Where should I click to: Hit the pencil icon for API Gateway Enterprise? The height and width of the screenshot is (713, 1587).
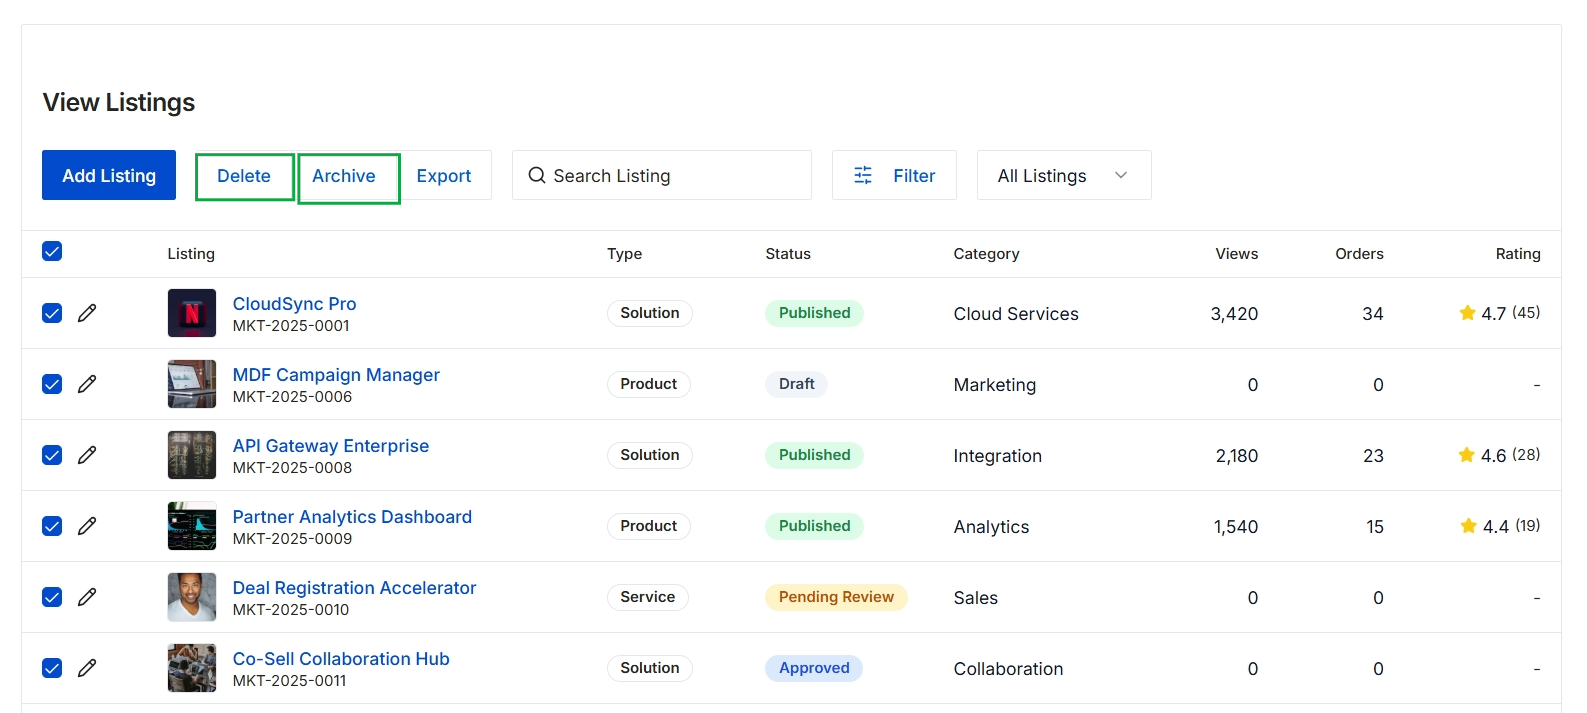coord(87,455)
